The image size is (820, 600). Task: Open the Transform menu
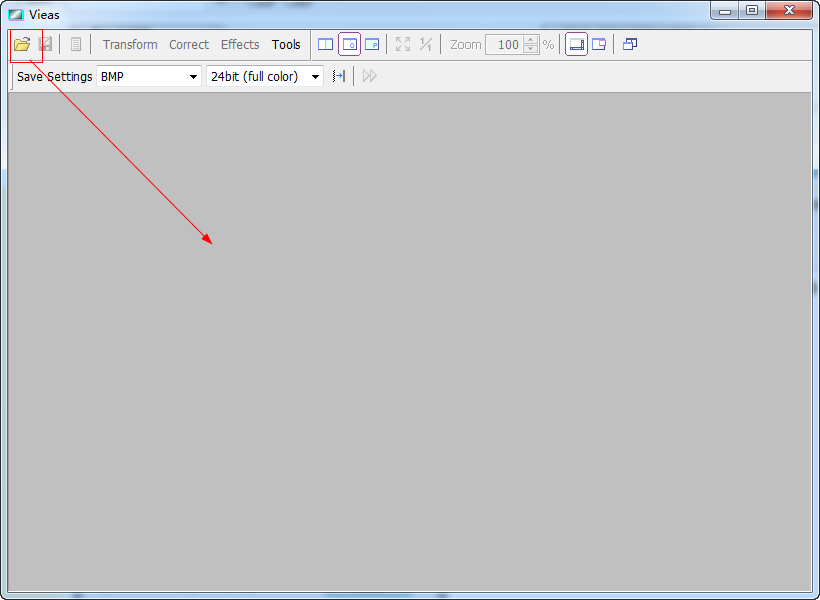click(x=130, y=44)
